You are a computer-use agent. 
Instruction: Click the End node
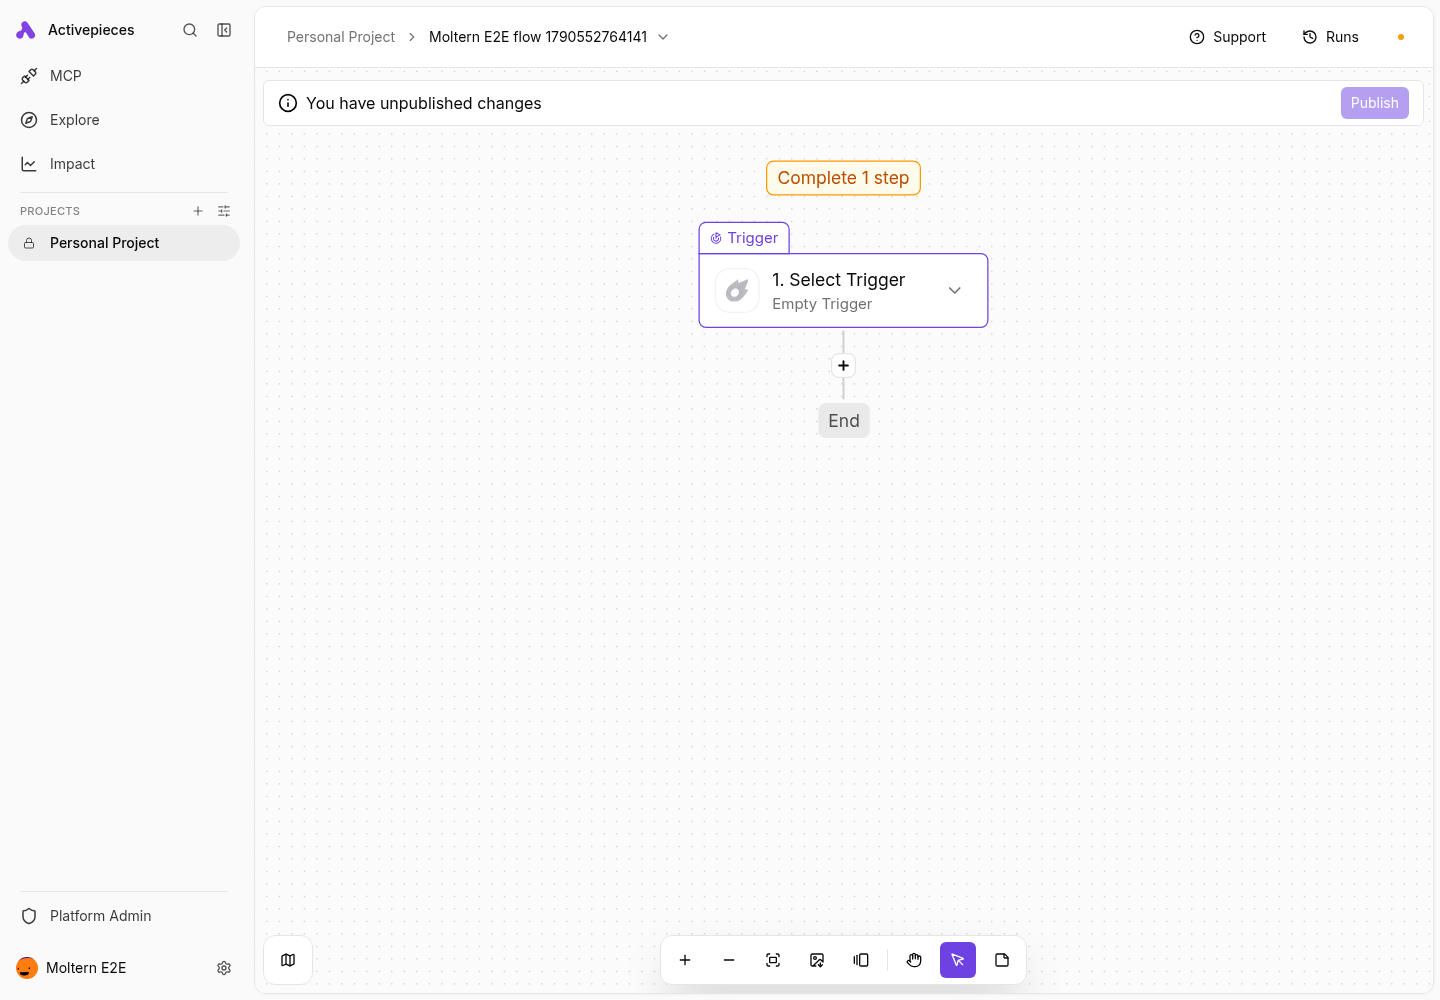[844, 421]
